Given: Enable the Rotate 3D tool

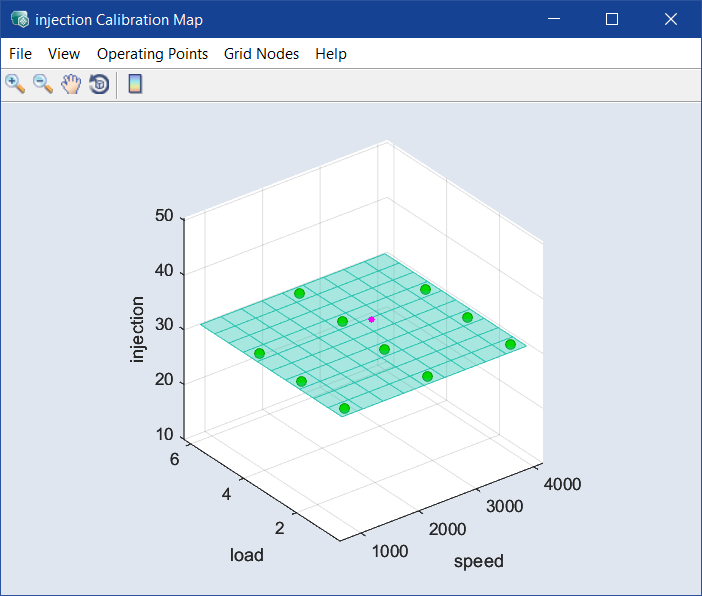Looking at the screenshot, I should [99, 84].
